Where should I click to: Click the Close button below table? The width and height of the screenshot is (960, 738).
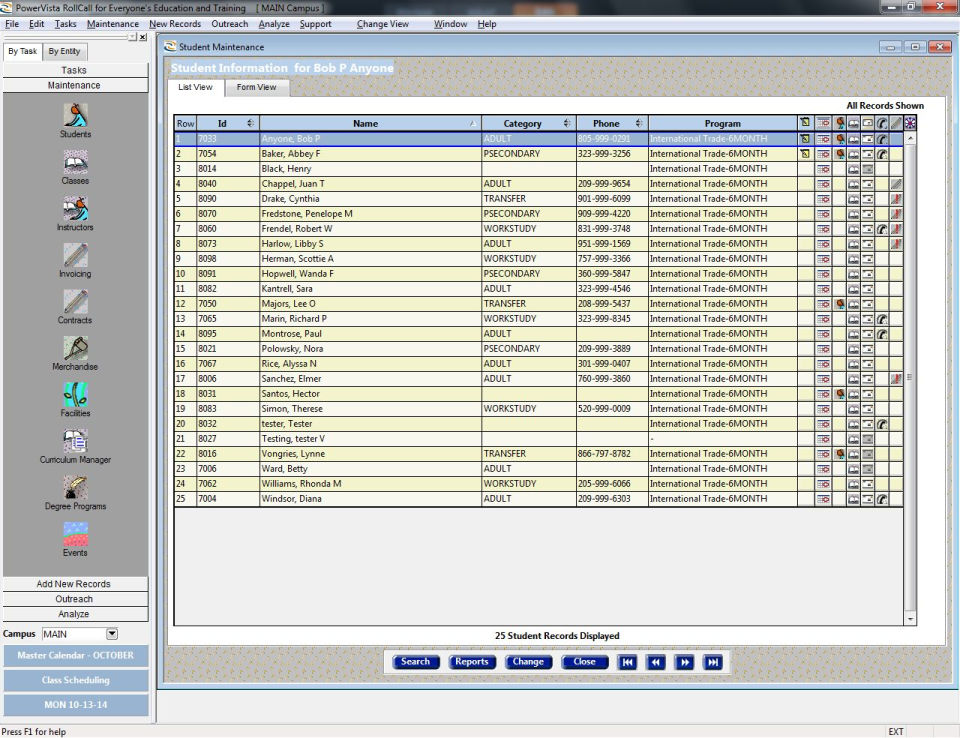click(x=585, y=662)
